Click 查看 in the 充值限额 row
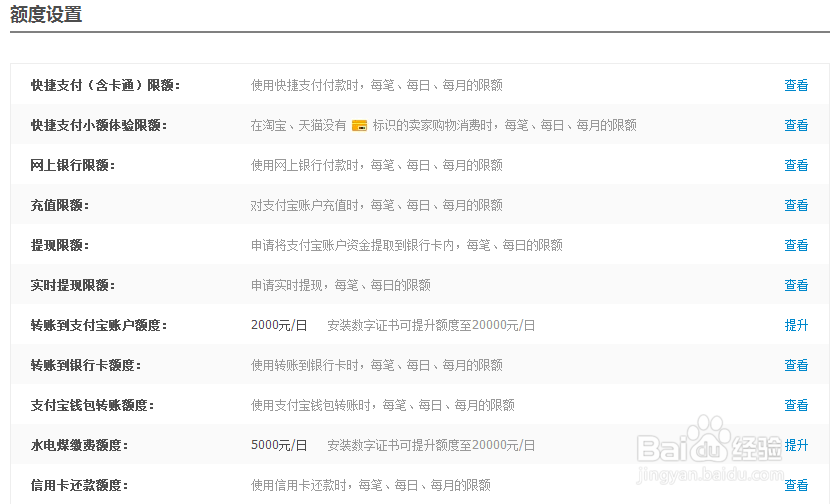Image resolution: width=831 pixels, height=504 pixels. coord(796,206)
